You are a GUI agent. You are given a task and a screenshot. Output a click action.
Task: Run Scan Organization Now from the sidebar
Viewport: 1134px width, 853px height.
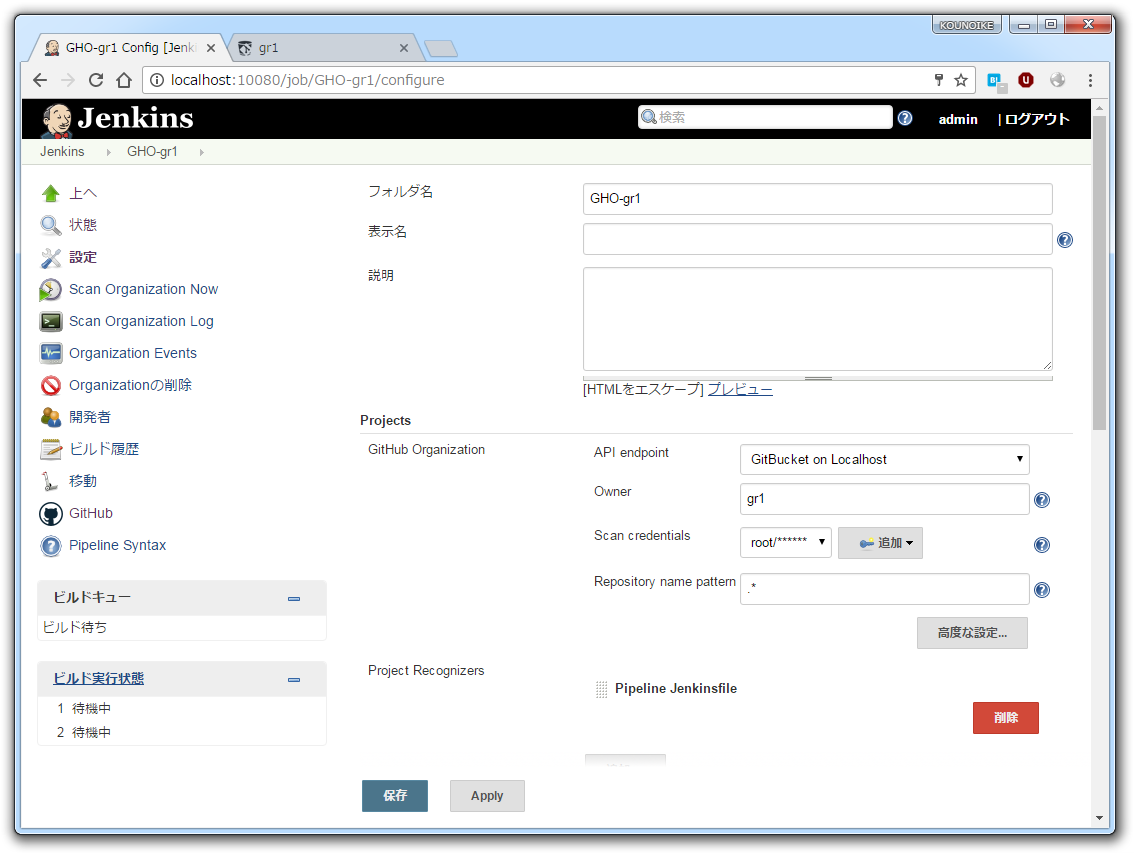pos(142,289)
